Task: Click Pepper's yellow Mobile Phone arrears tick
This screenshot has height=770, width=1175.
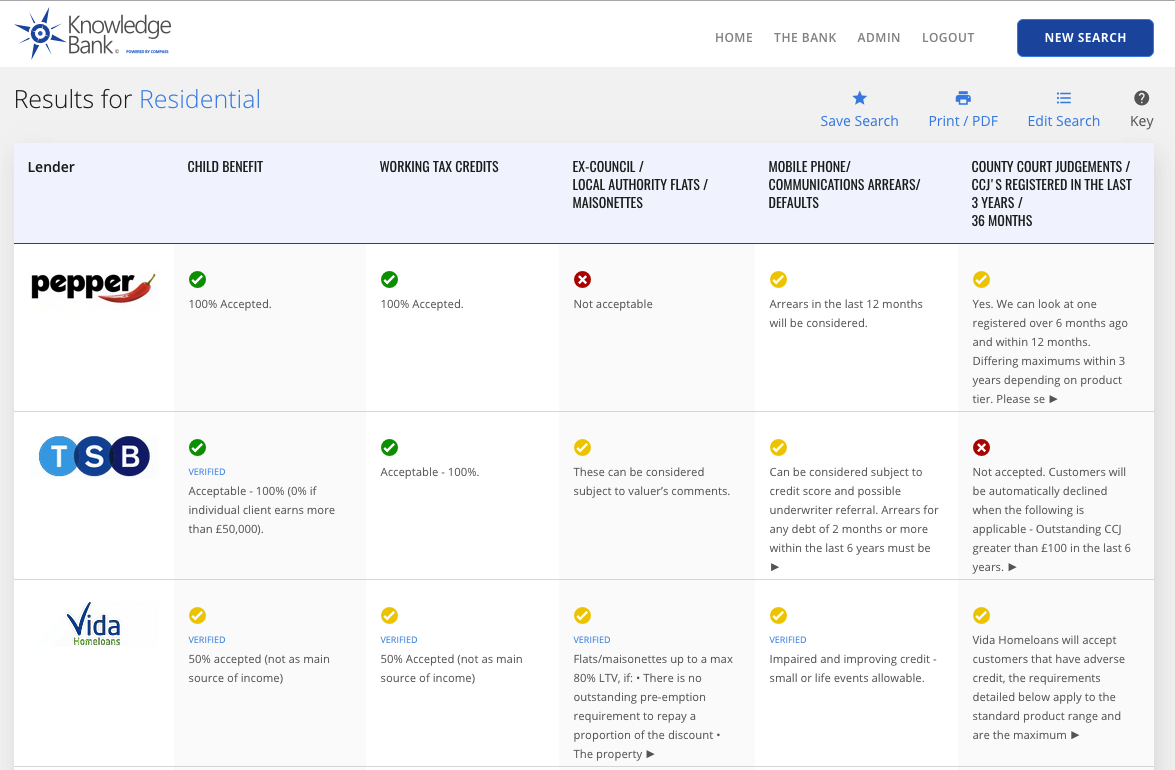Action: (779, 279)
